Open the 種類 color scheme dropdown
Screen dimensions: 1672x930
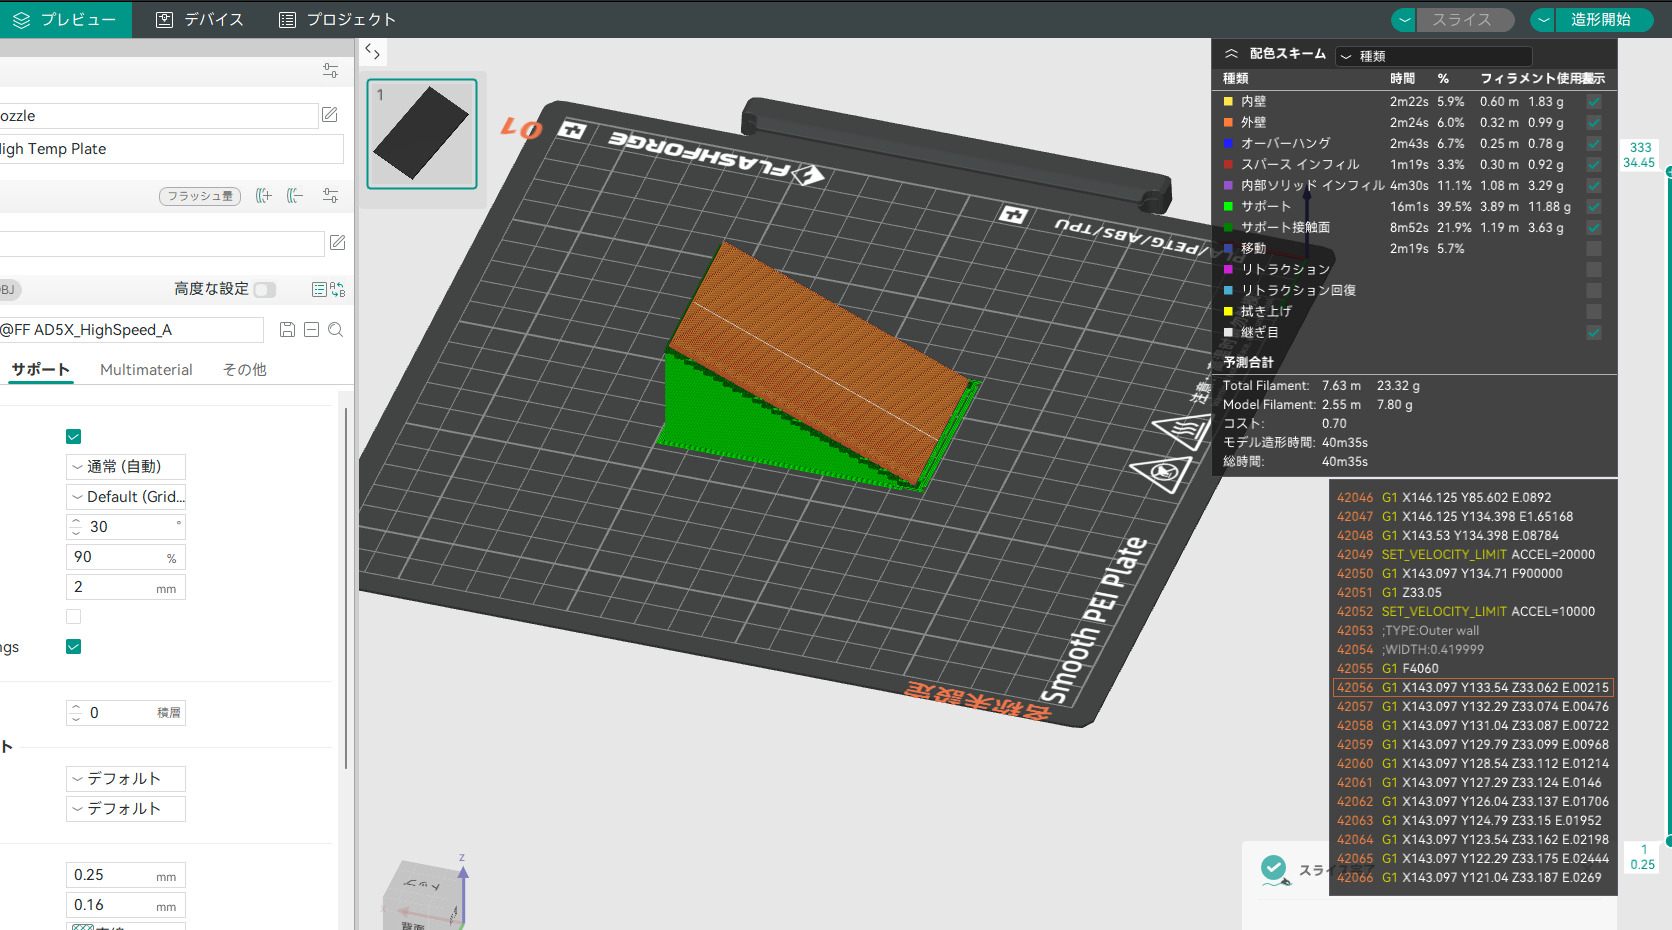pyautogui.click(x=1433, y=56)
